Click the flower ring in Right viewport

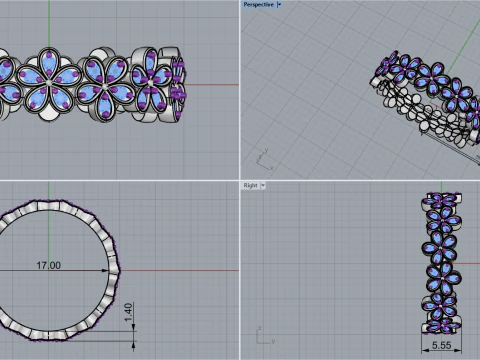(442, 263)
